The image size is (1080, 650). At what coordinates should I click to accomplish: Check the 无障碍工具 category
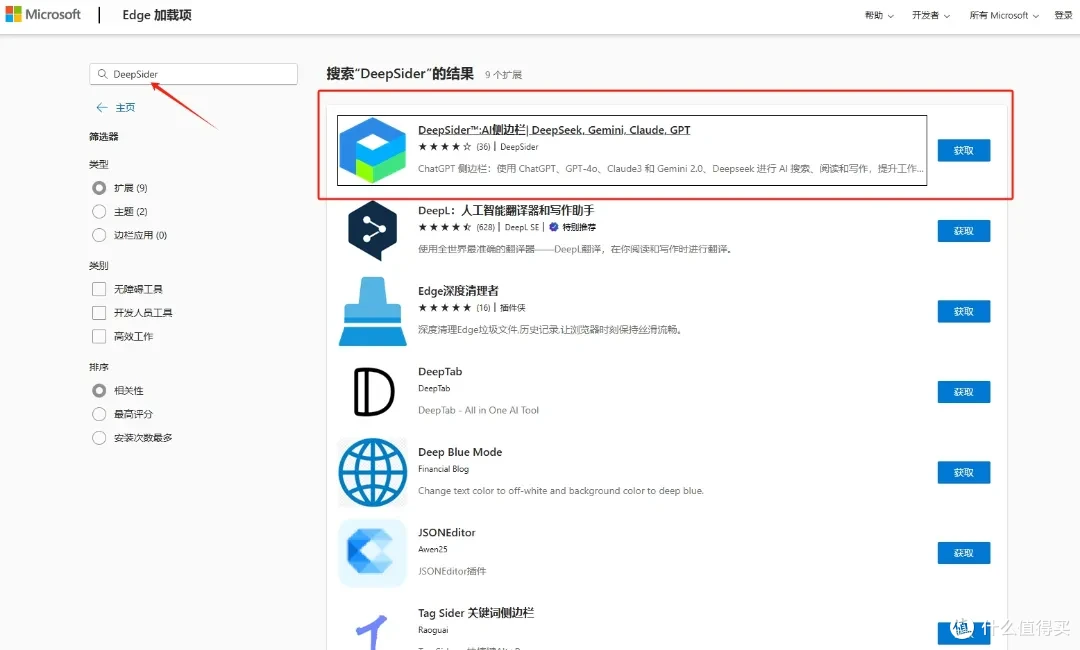click(x=99, y=289)
